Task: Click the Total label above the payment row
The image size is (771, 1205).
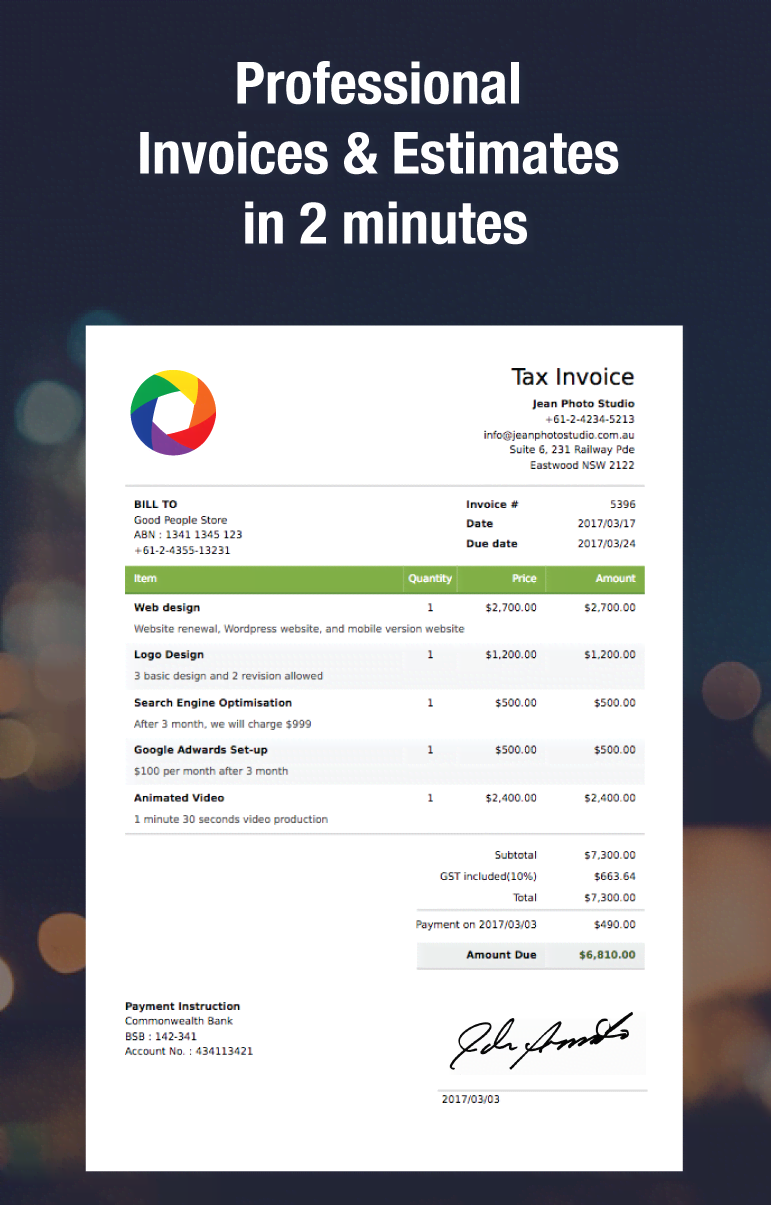Action: (x=525, y=898)
